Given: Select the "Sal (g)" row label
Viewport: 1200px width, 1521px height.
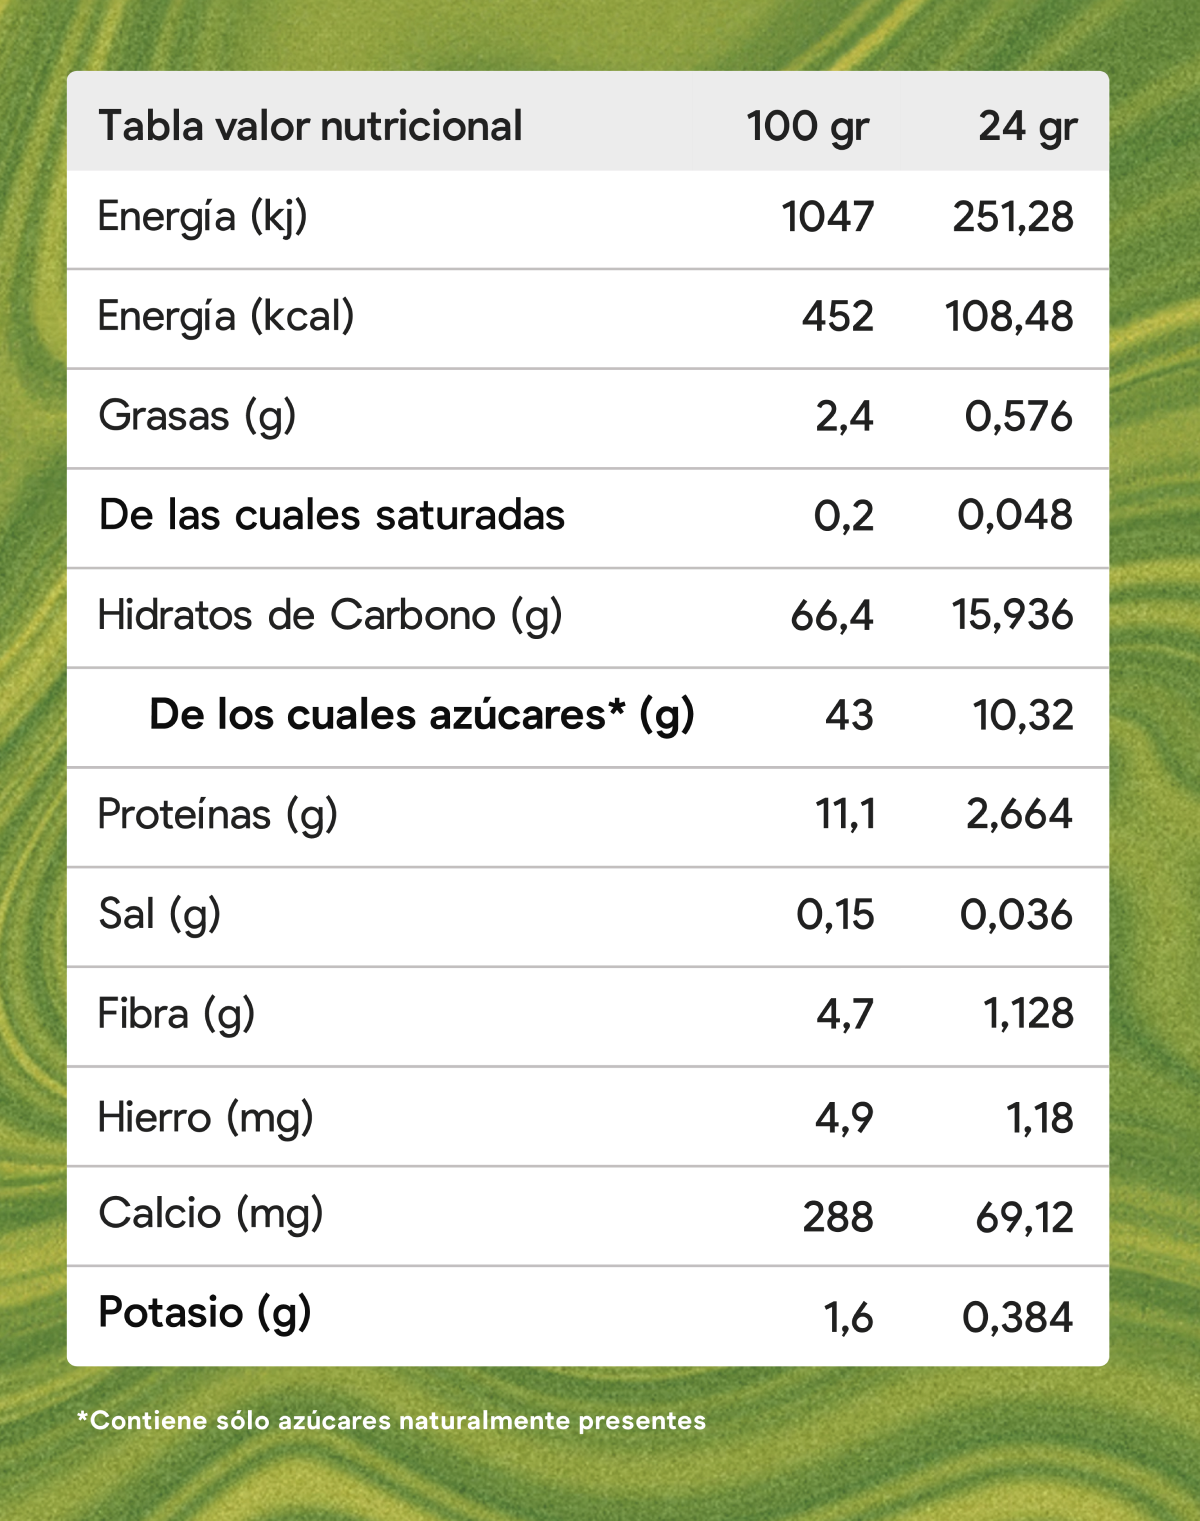Looking at the screenshot, I should (x=159, y=914).
